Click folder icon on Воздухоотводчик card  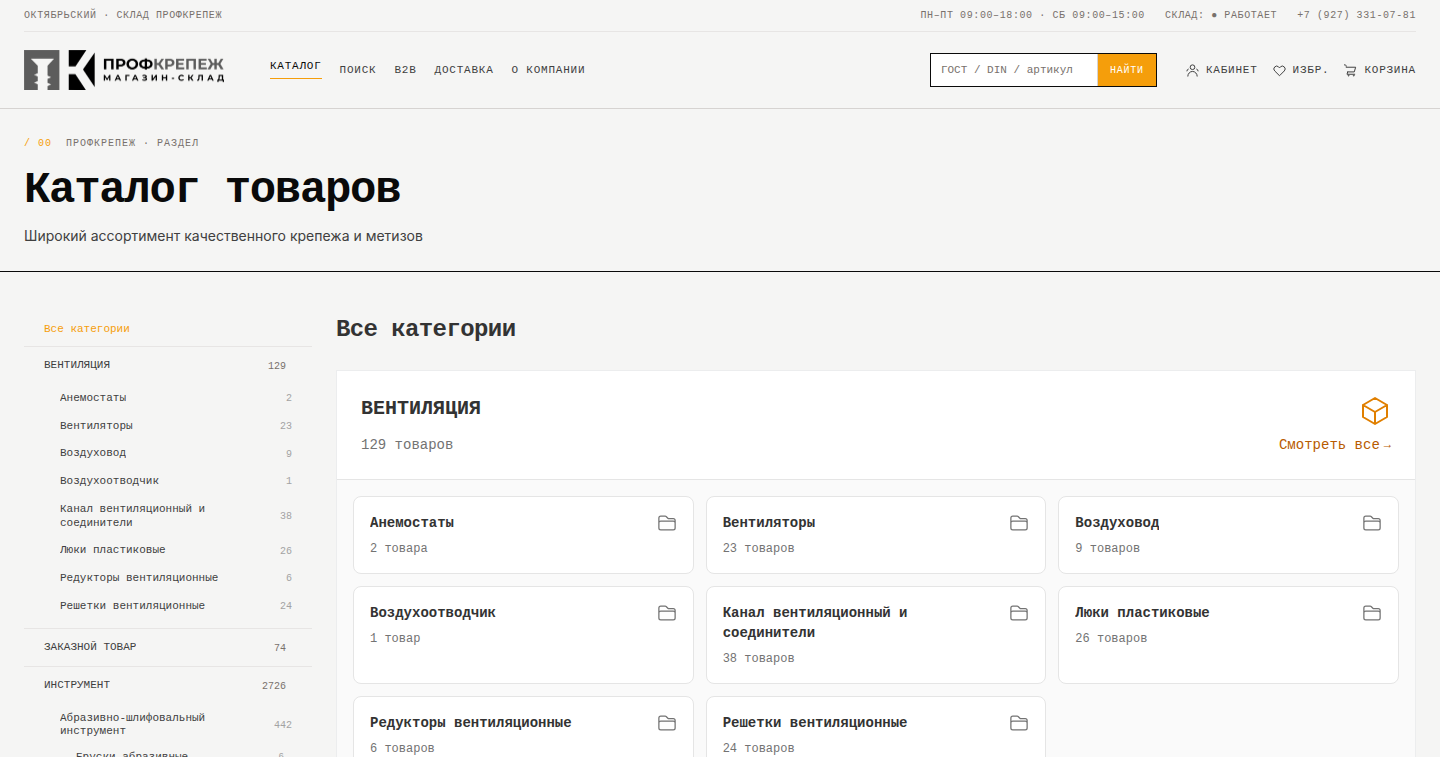tap(667, 613)
